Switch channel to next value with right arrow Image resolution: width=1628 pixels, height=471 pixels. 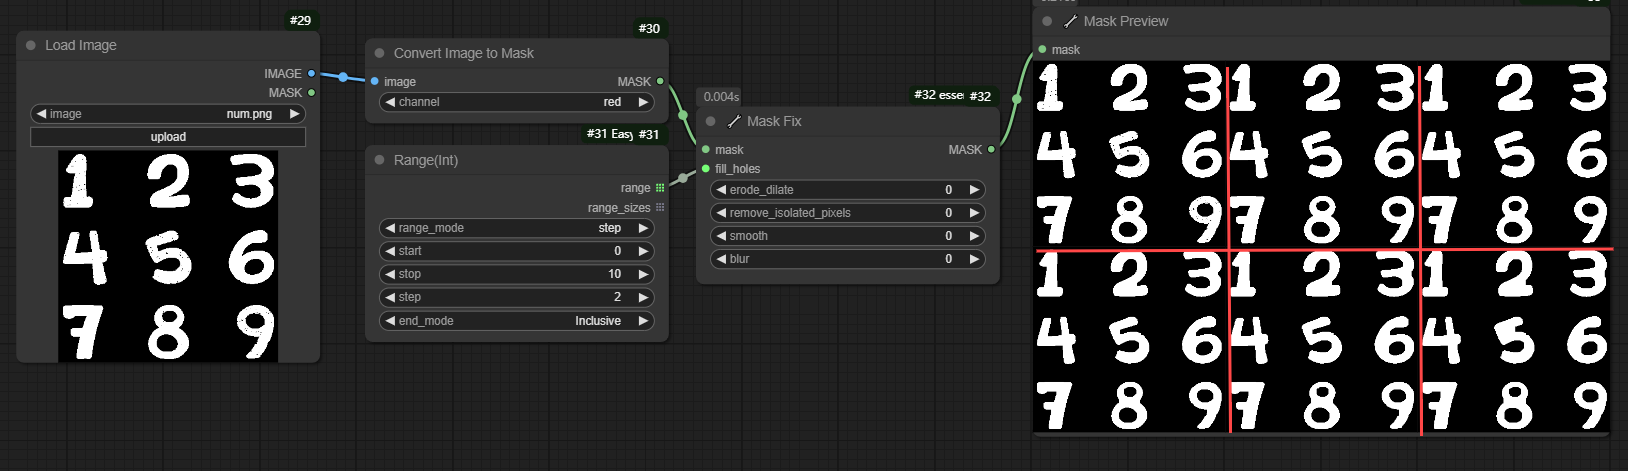[x=643, y=102]
